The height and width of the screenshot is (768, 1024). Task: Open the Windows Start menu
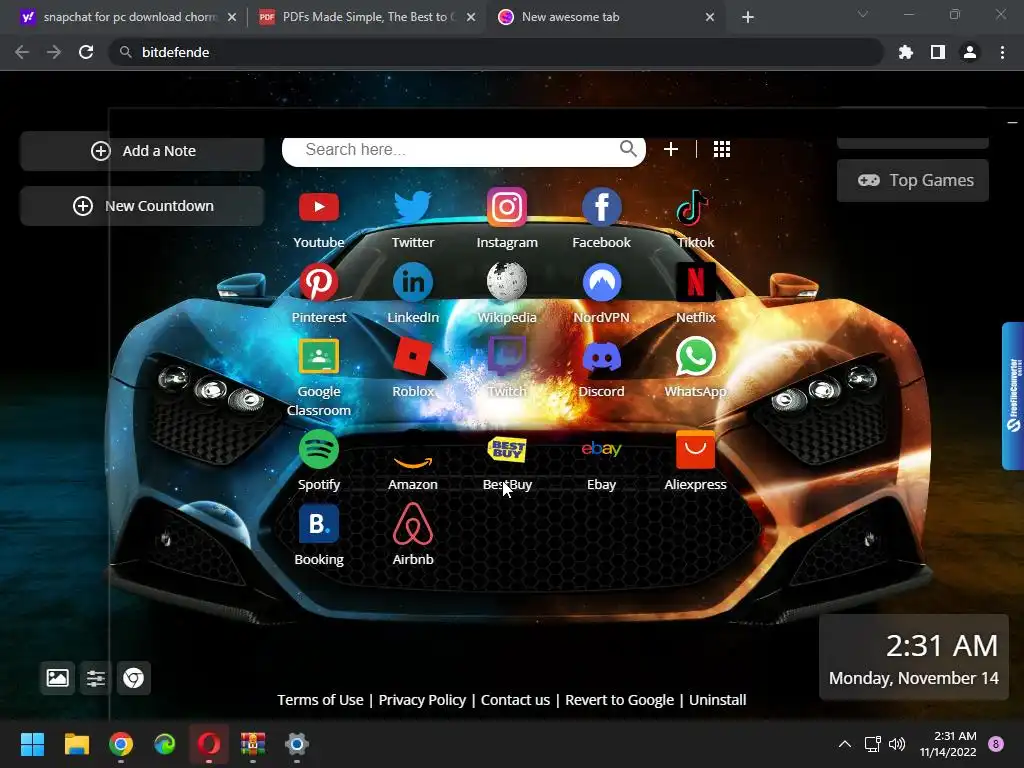click(x=32, y=744)
